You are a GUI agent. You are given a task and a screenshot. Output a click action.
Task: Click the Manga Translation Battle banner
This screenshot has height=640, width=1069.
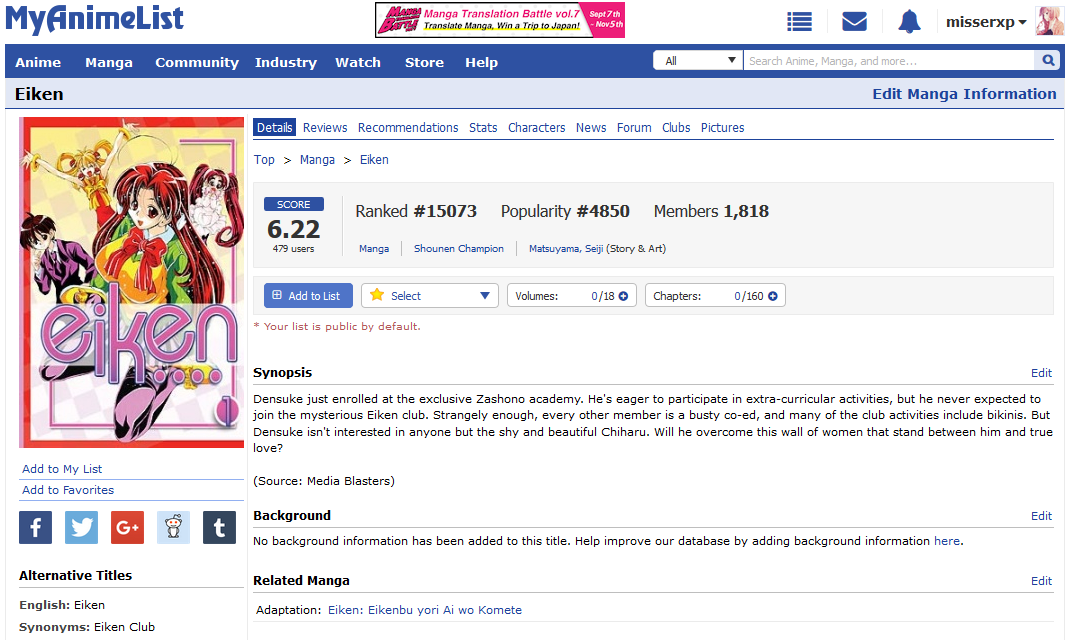[500, 20]
